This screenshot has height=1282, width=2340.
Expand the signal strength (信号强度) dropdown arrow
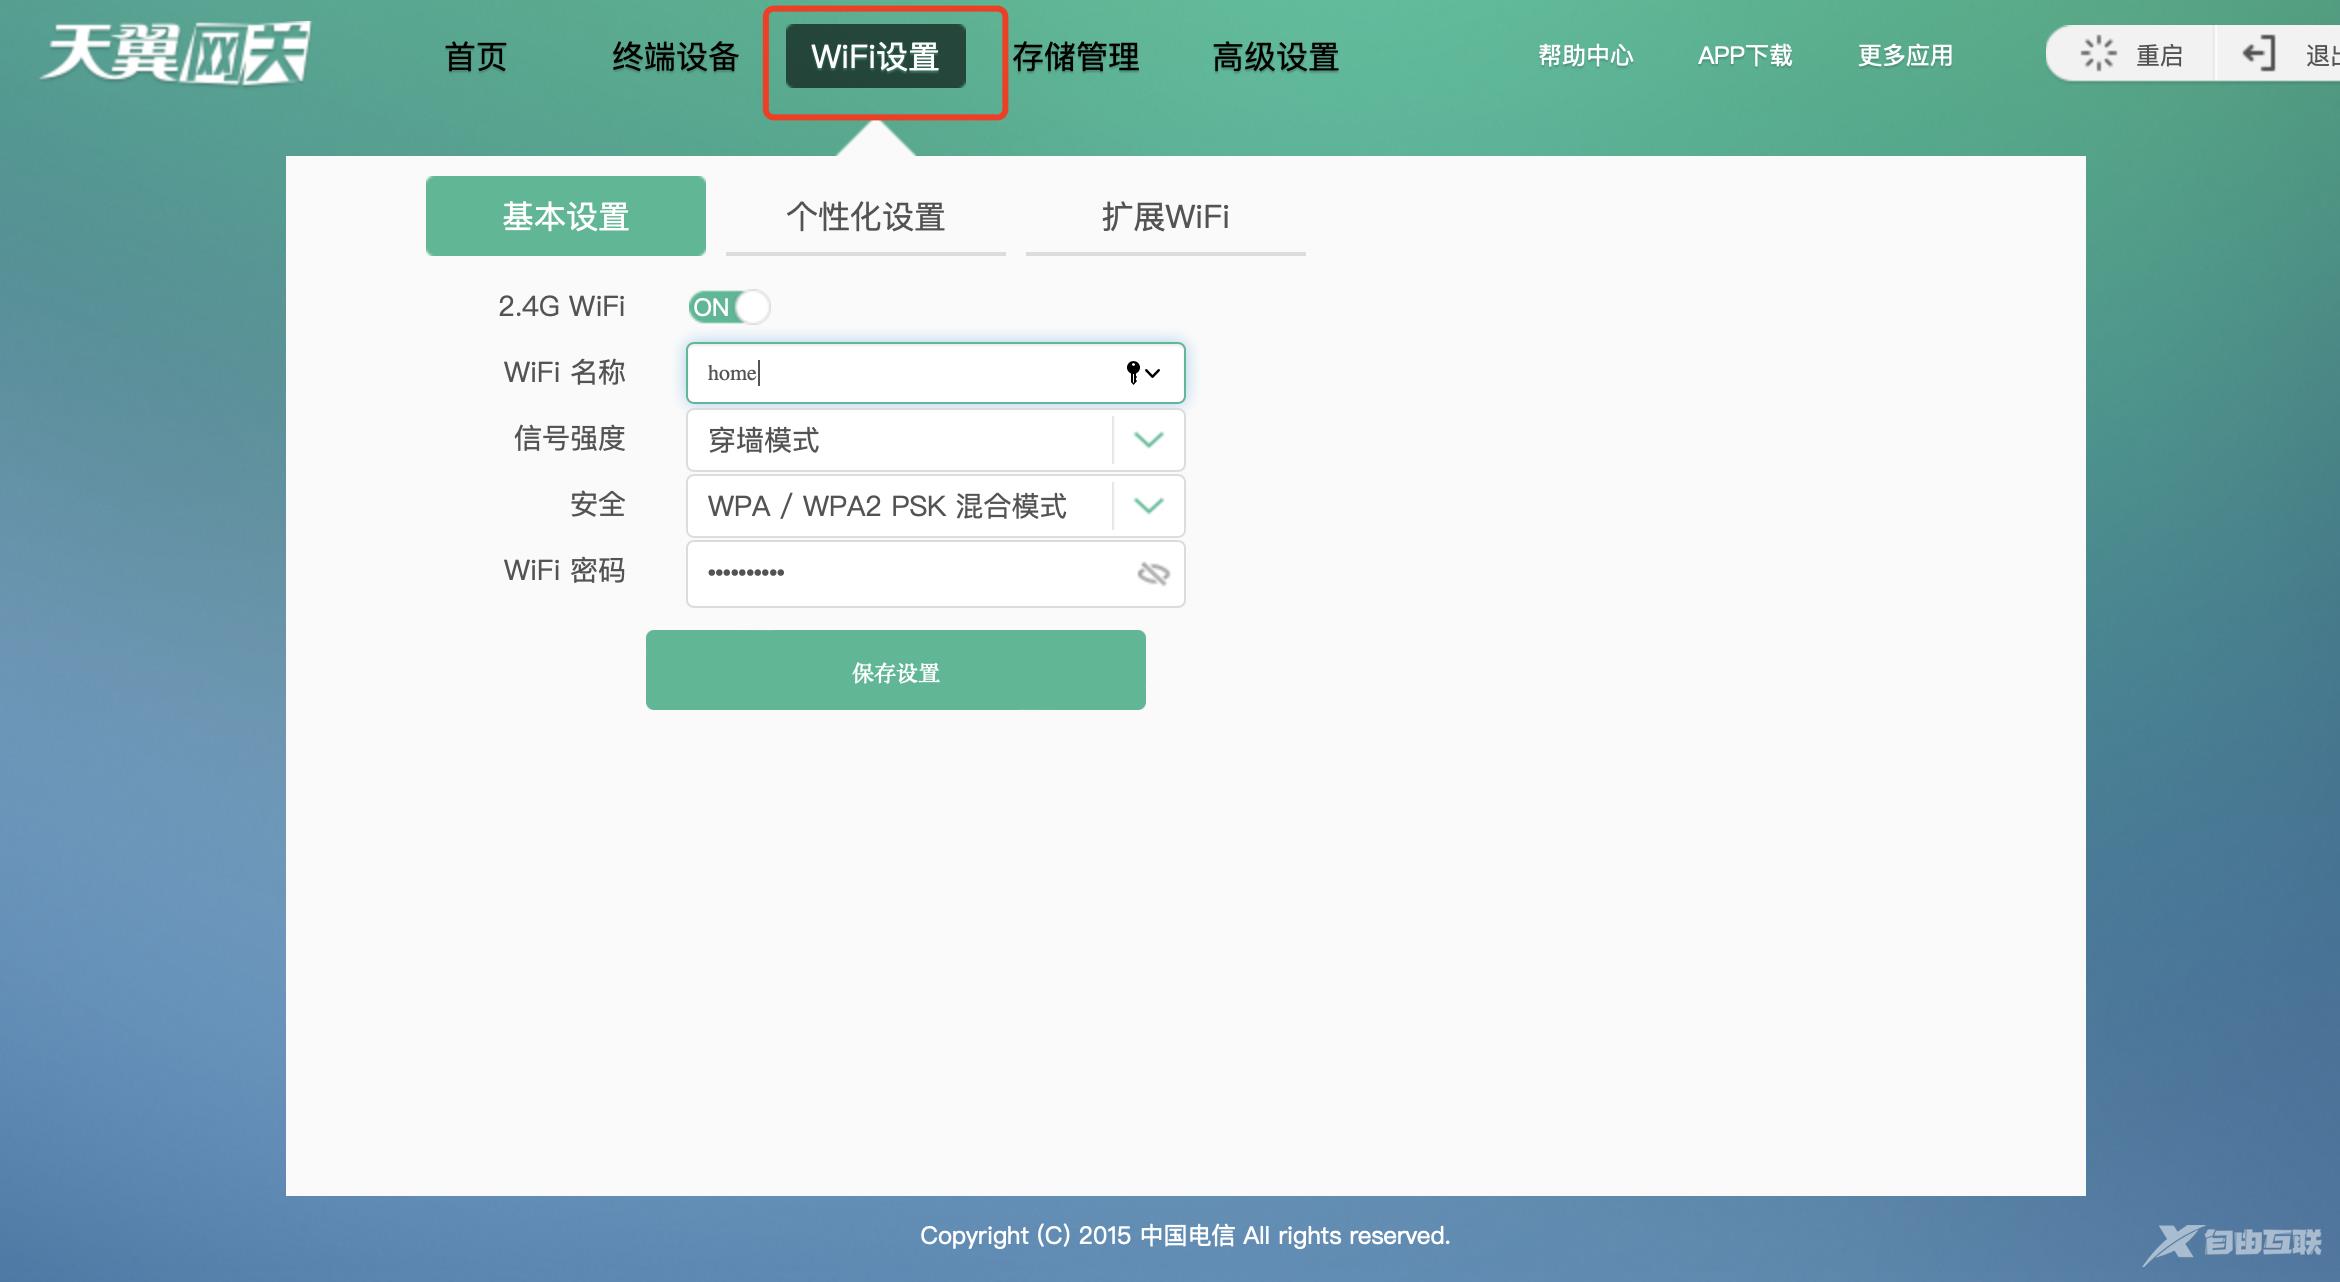coord(1149,440)
